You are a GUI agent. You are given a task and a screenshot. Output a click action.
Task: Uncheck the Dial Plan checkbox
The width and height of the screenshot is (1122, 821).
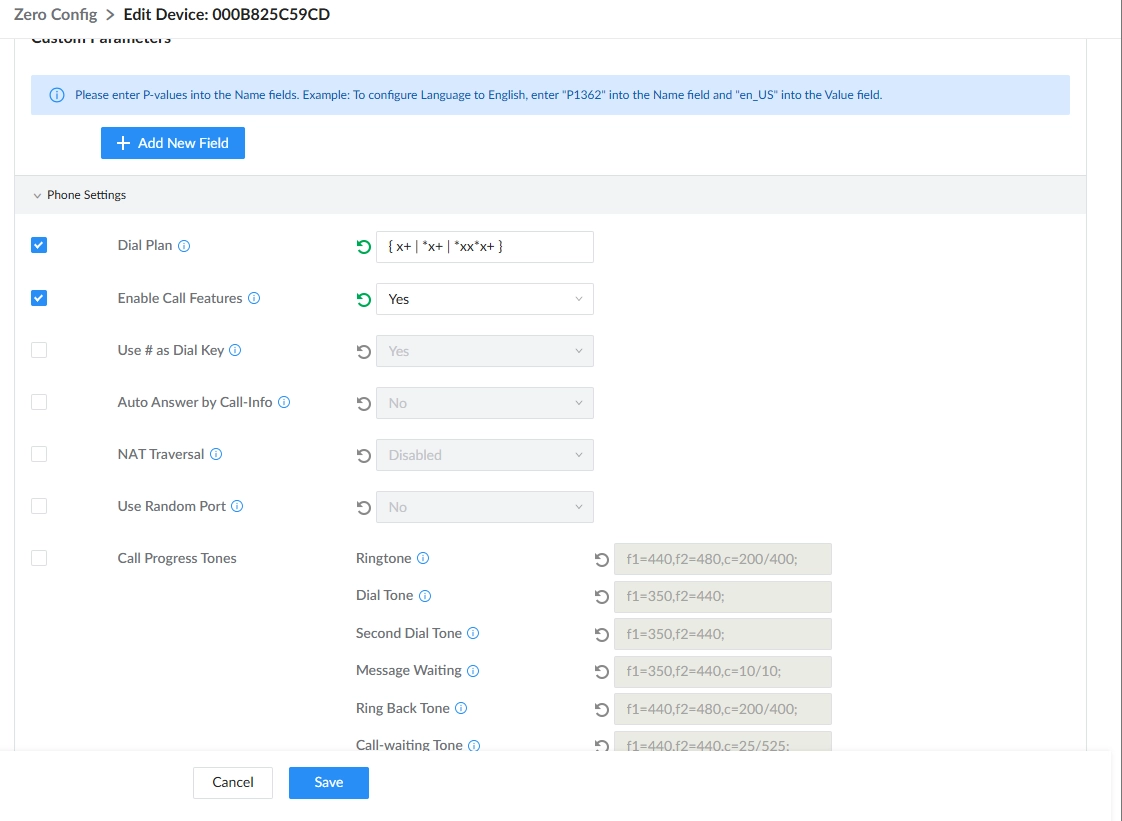(x=39, y=246)
